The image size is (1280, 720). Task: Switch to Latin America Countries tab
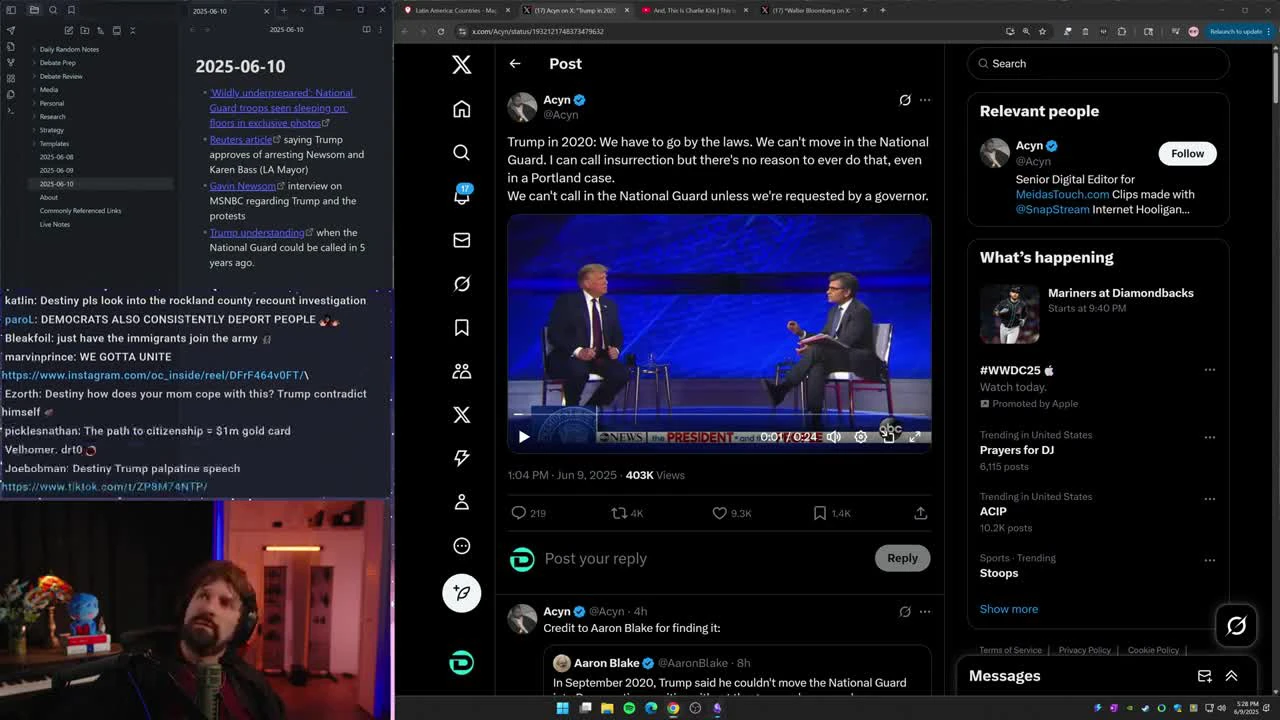(456, 10)
